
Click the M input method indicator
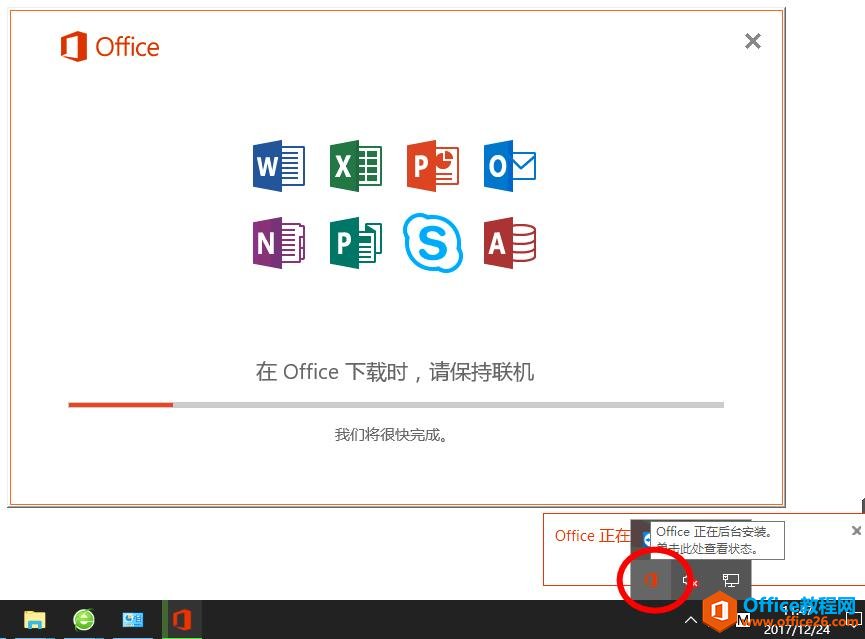click(x=743, y=620)
